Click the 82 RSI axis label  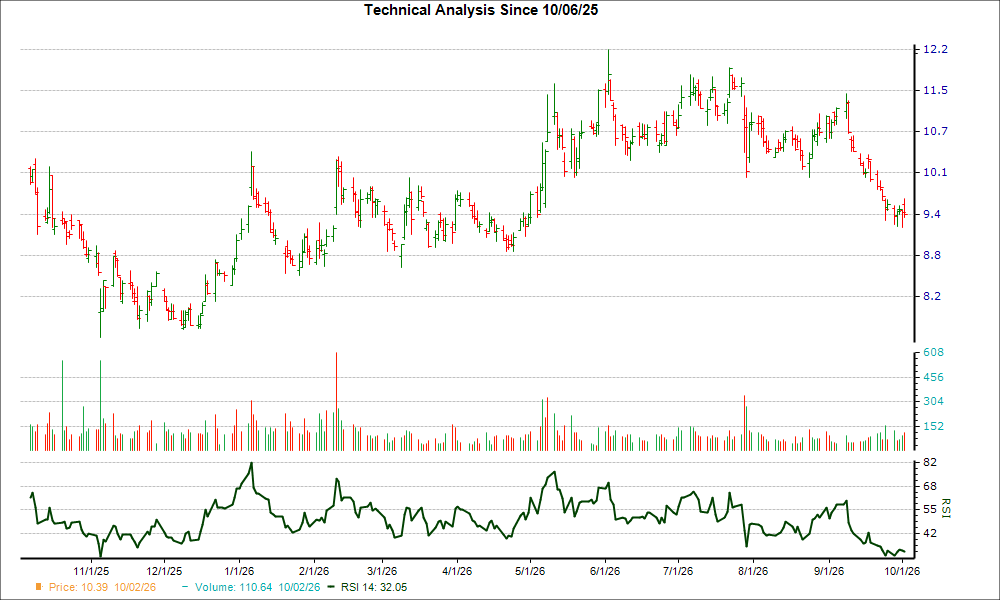(930, 462)
